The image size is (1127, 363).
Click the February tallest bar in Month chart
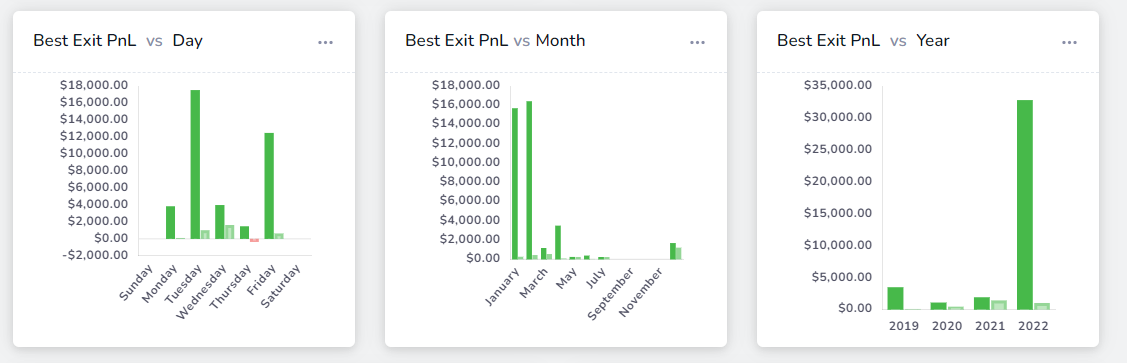529,180
